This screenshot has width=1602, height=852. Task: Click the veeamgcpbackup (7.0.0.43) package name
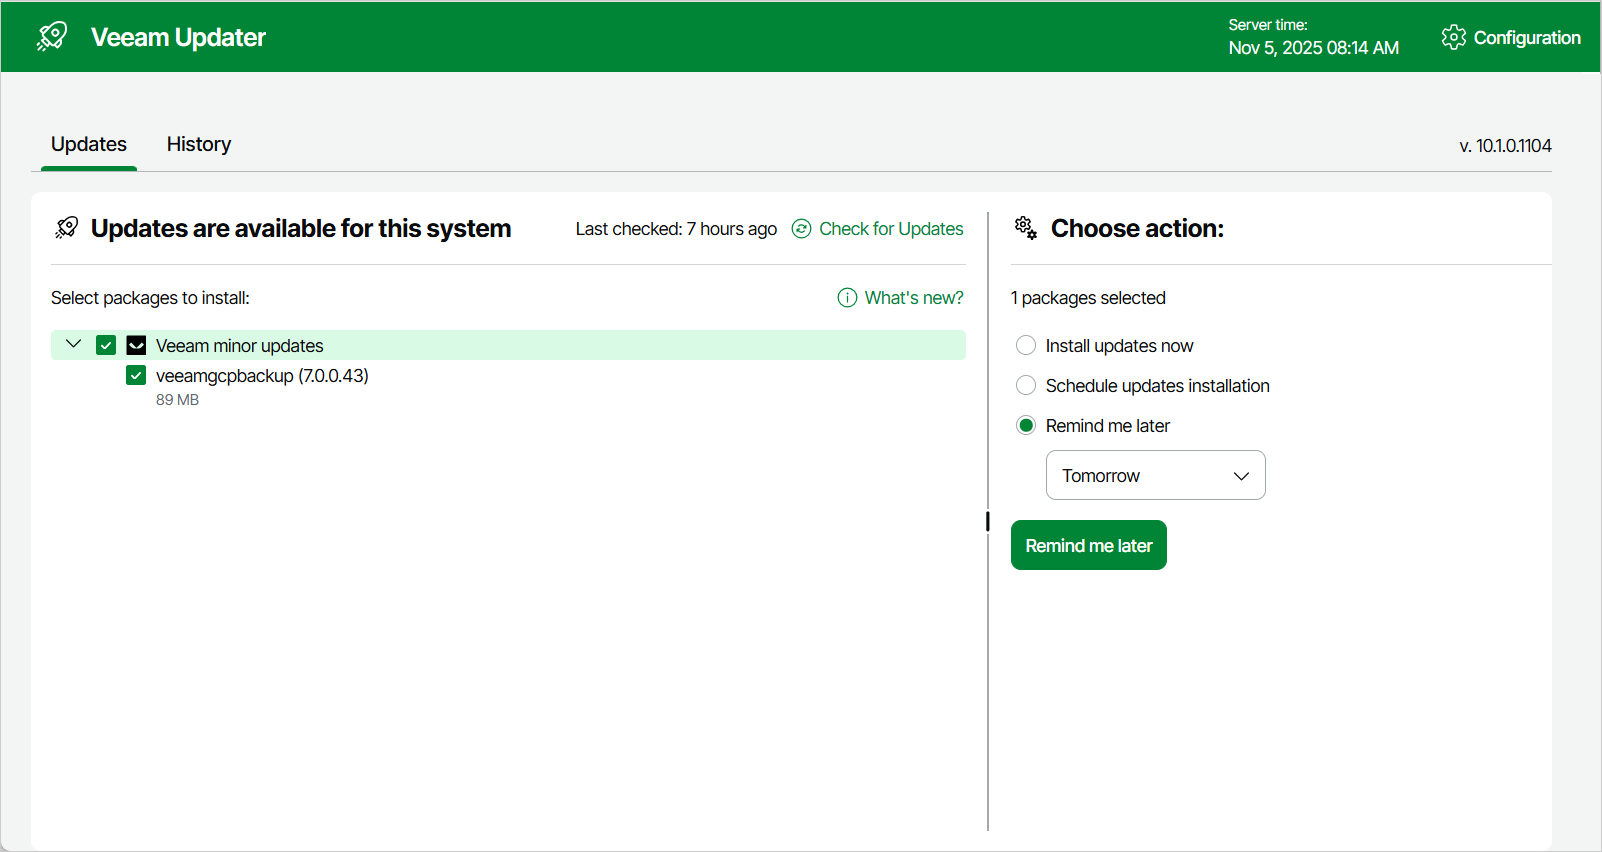[262, 376]
